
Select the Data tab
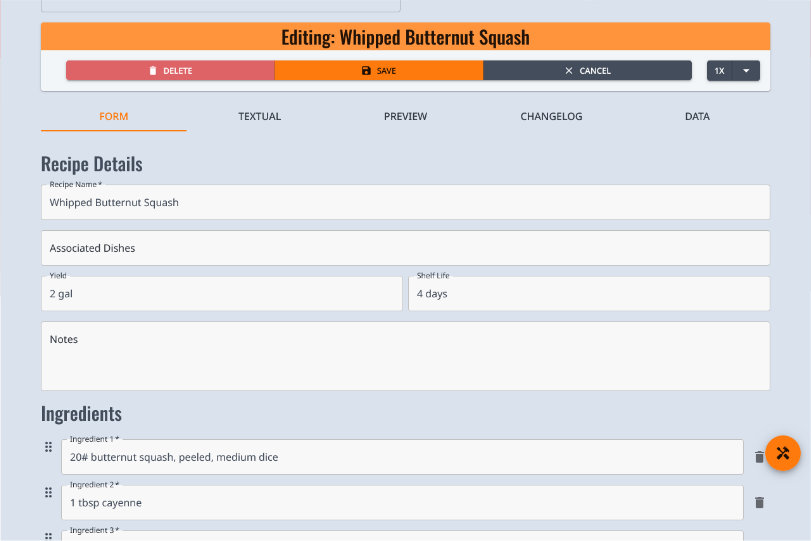(697, 116)
